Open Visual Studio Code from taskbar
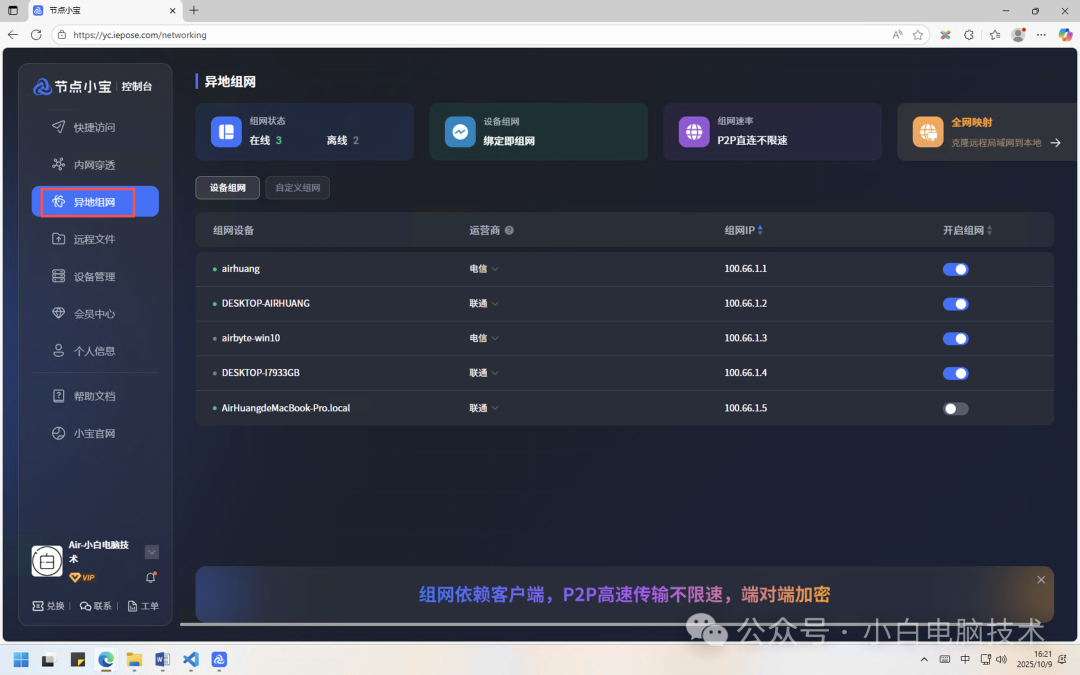The height and width of the screenshot is (675, 1080). pyautogui.click(x=191, y=659)
